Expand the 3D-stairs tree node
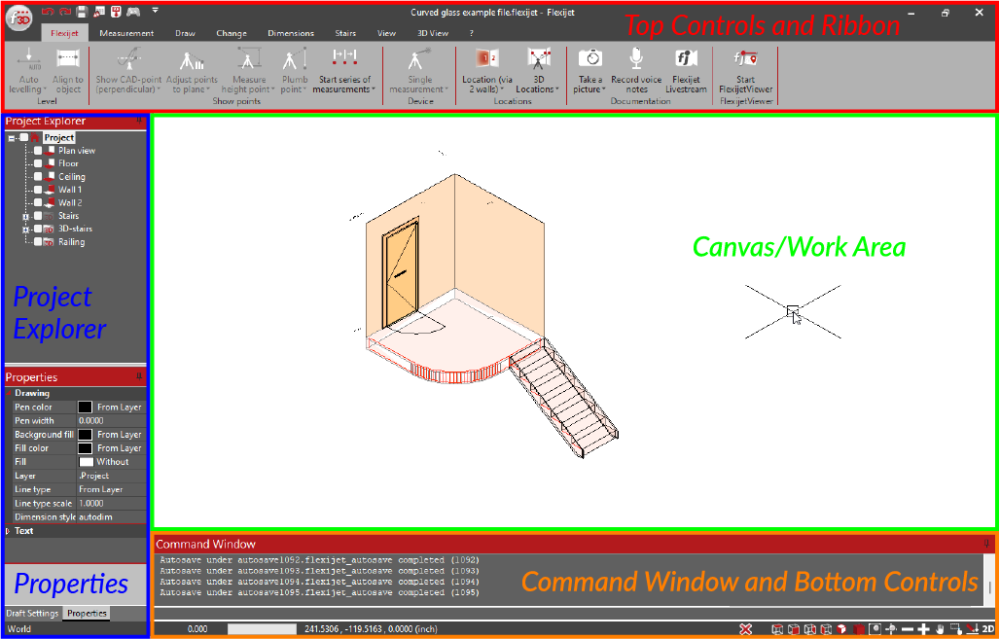1000x639 pixels. [26, 229]
